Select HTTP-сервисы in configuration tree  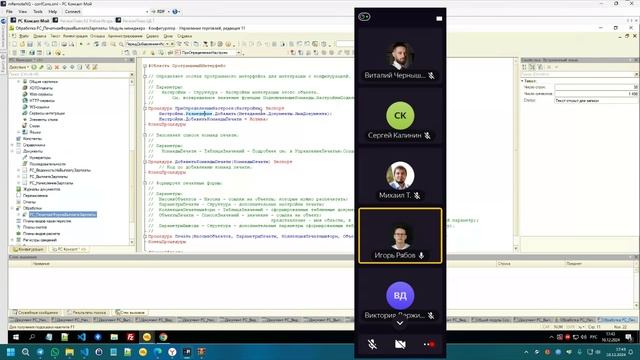pos(42,100)
